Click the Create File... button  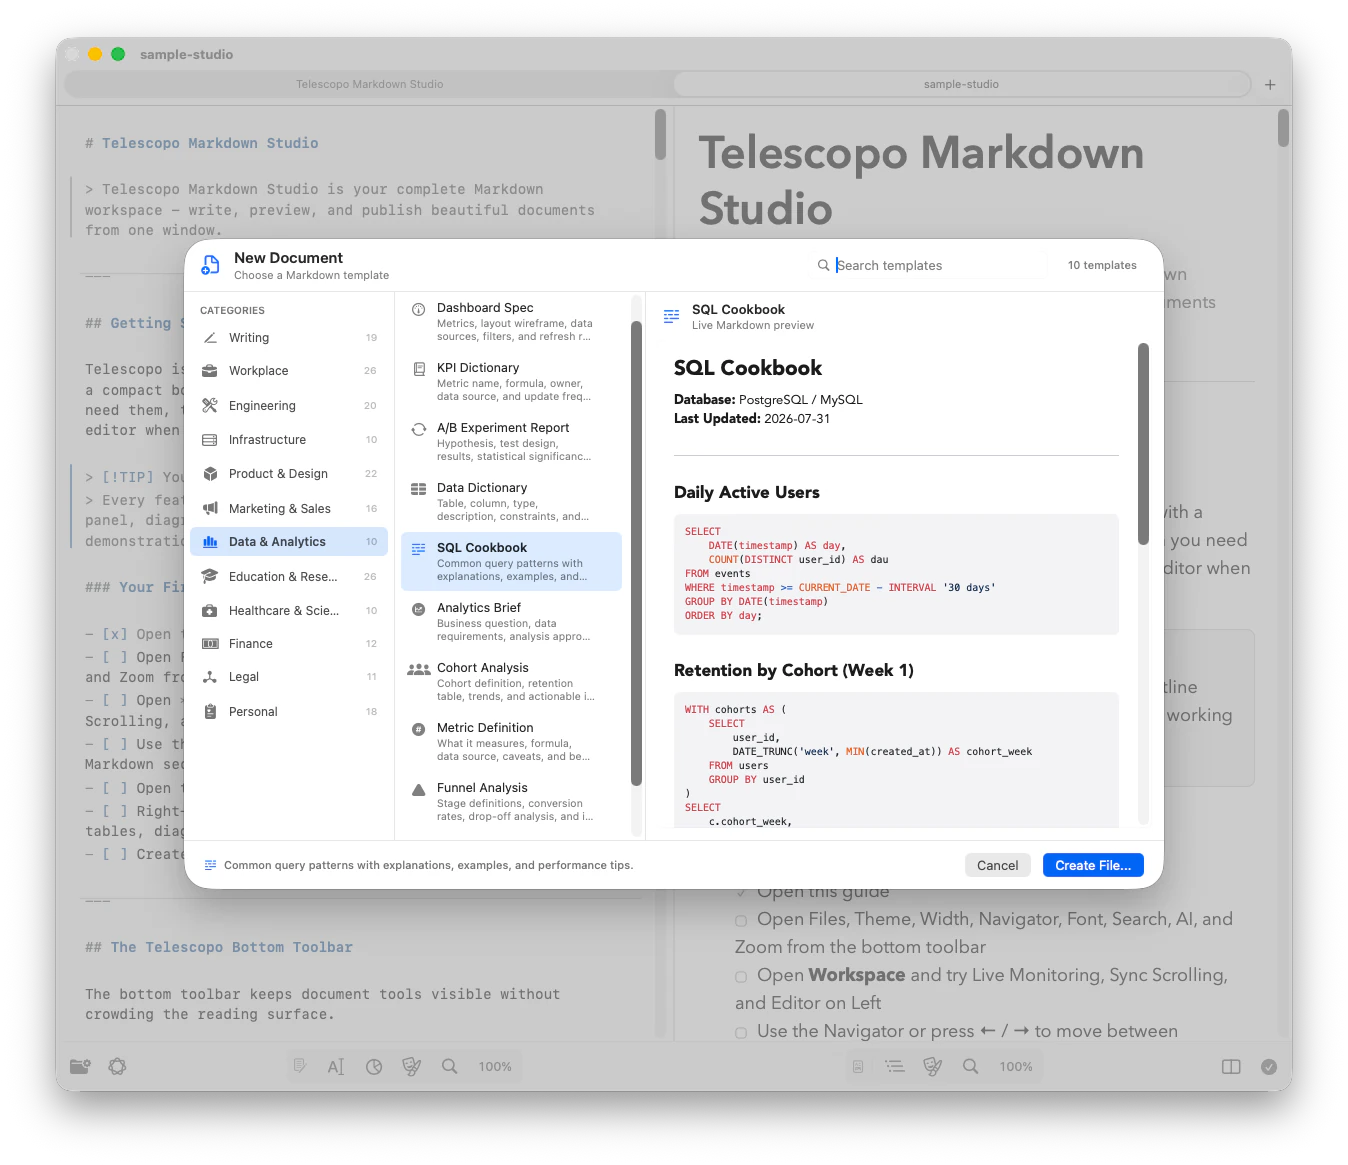pos(1093,866)
